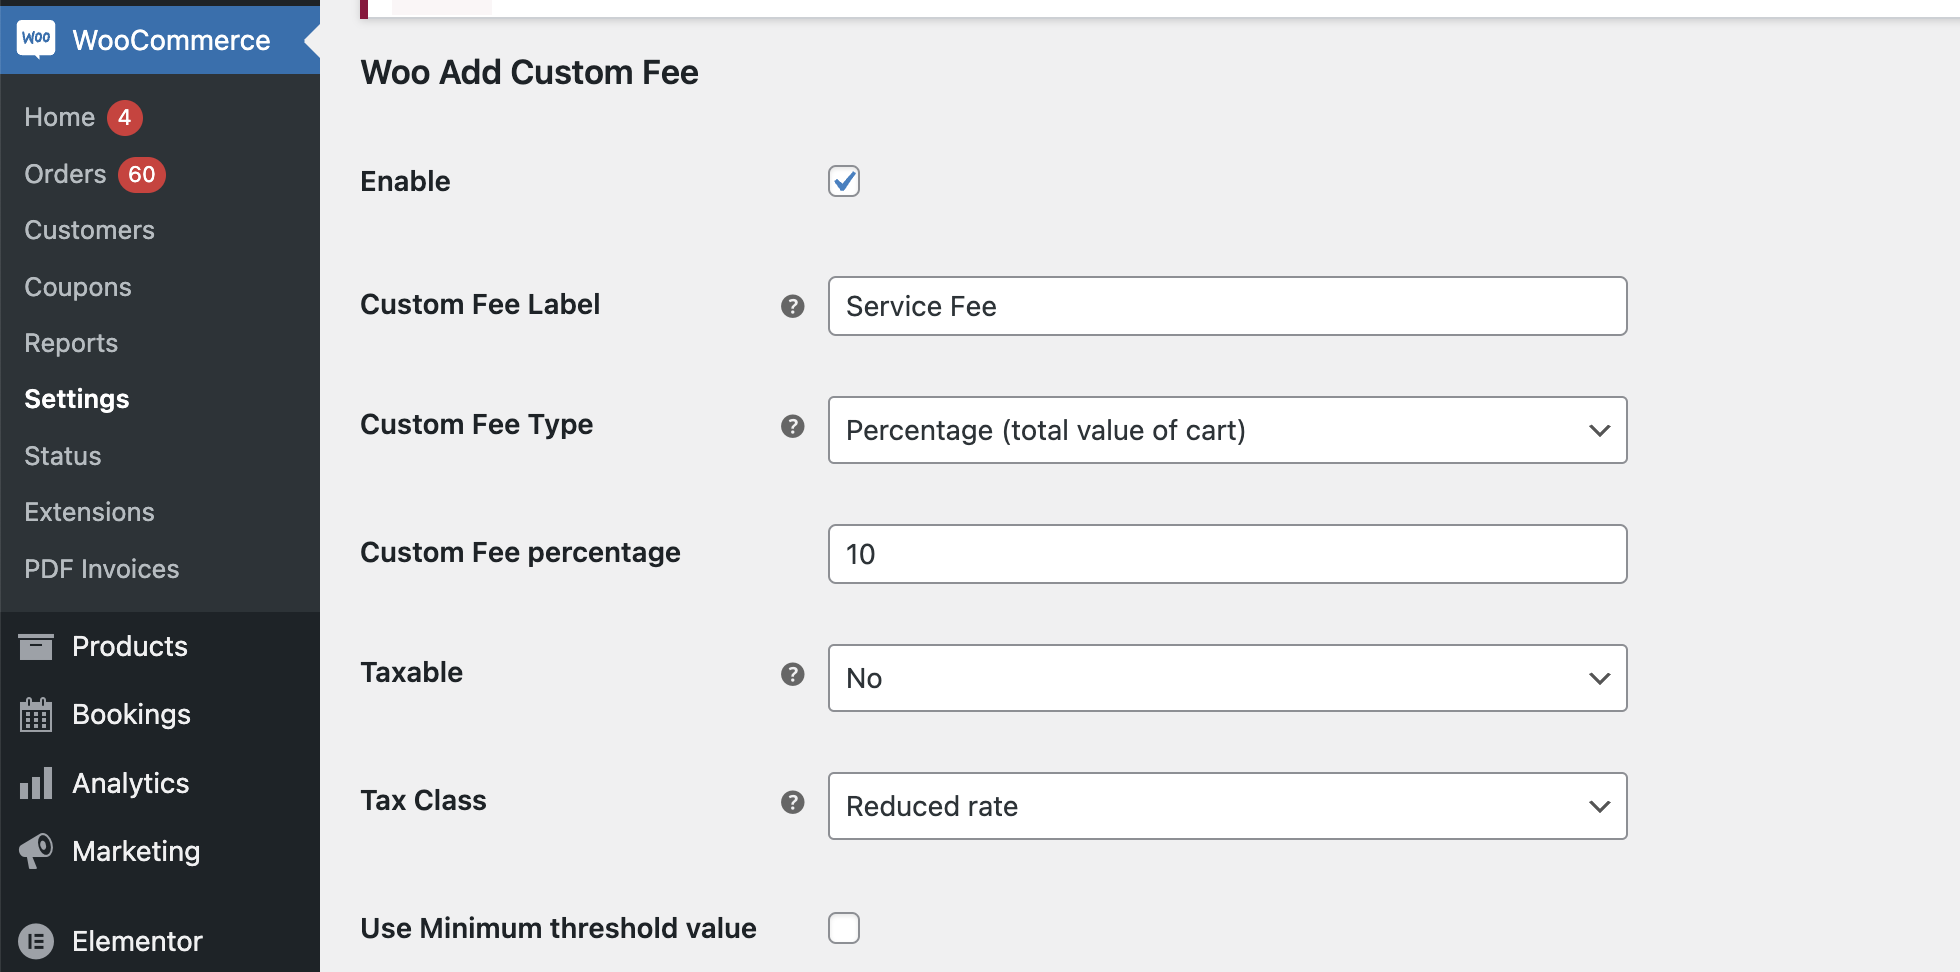This screenshot has height=972, width=1960.
Task: Click the Elementor circle icon
Action: click(36, 941)
